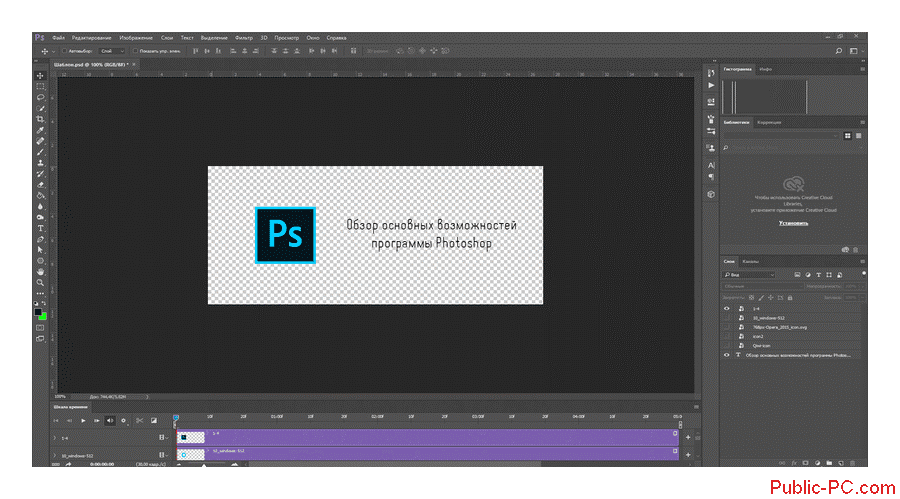Open the Файл menu
This screenshot has width=900, height=499.
tap(59, 38)
